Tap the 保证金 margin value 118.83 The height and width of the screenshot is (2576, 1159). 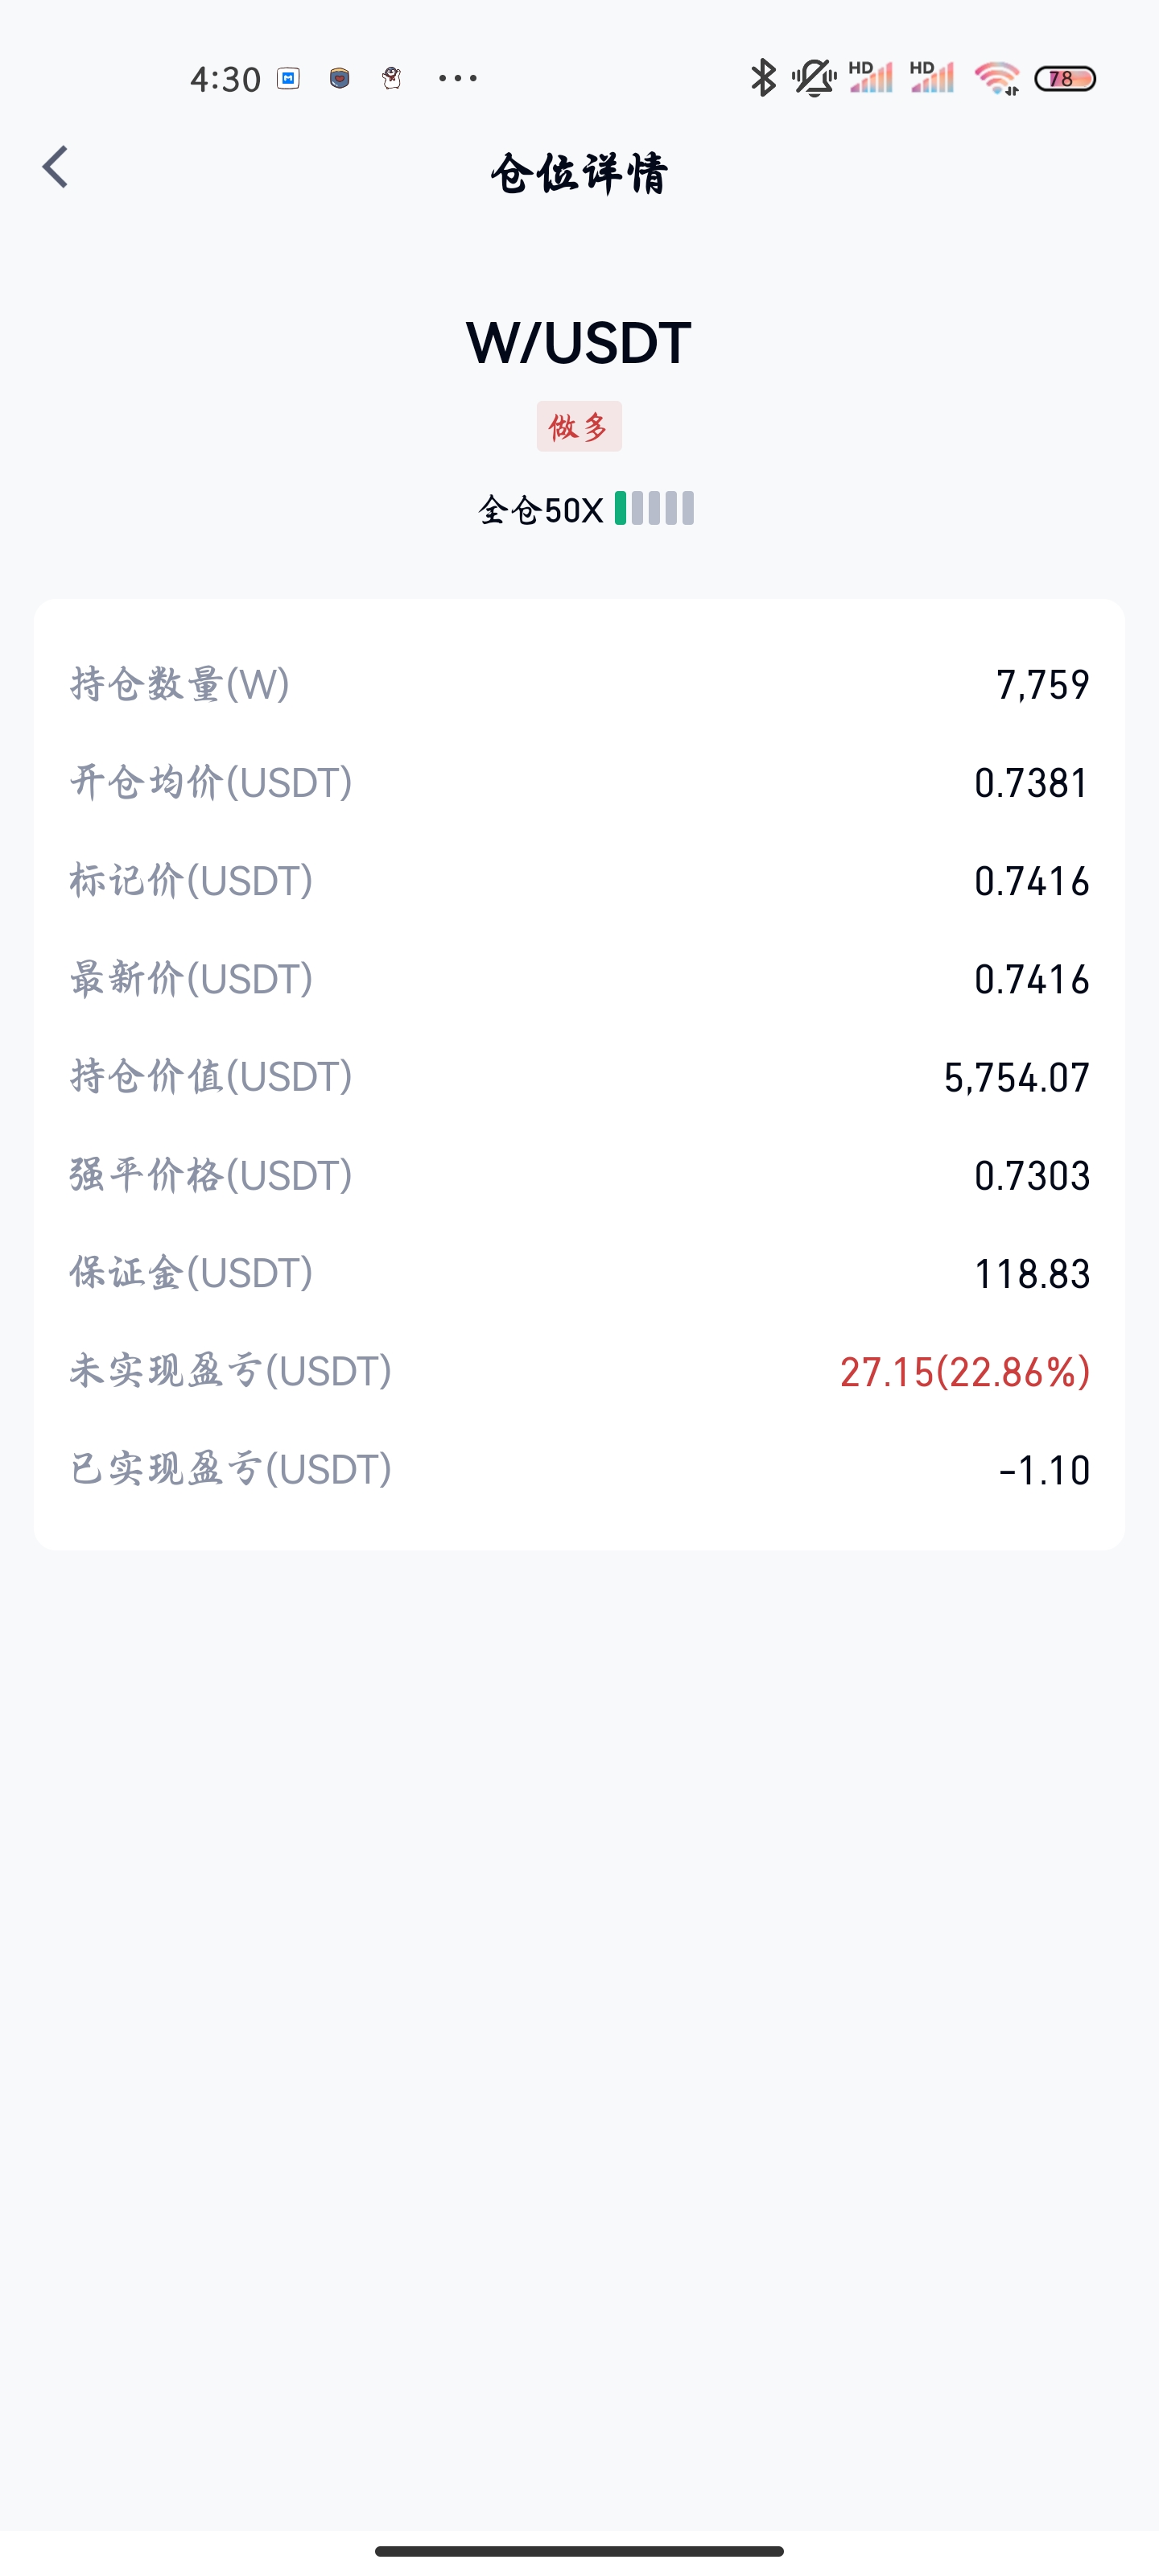click(x=1032, y=1273)
